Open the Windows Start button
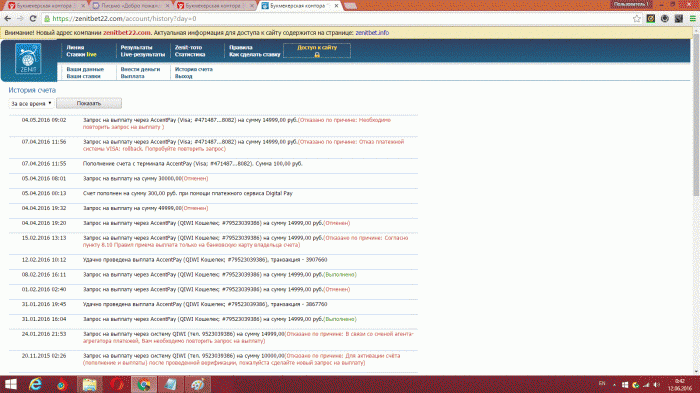700x393 pixels. (11, 384)
